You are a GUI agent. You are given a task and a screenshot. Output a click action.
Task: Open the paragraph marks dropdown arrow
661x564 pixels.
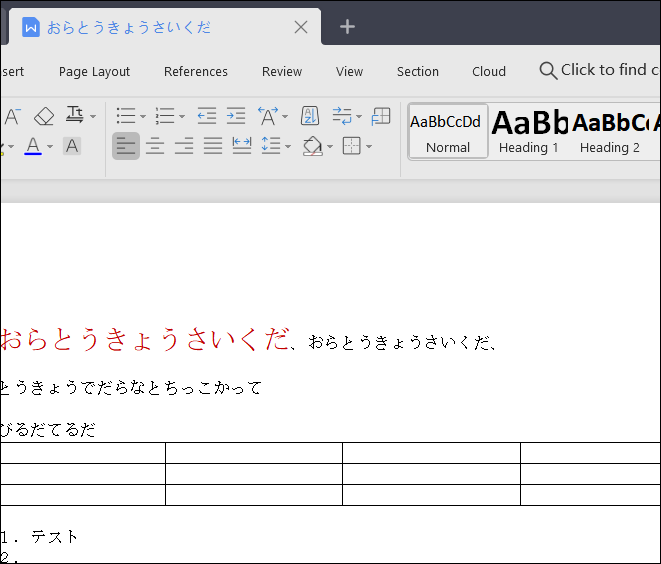coord(359,116)
